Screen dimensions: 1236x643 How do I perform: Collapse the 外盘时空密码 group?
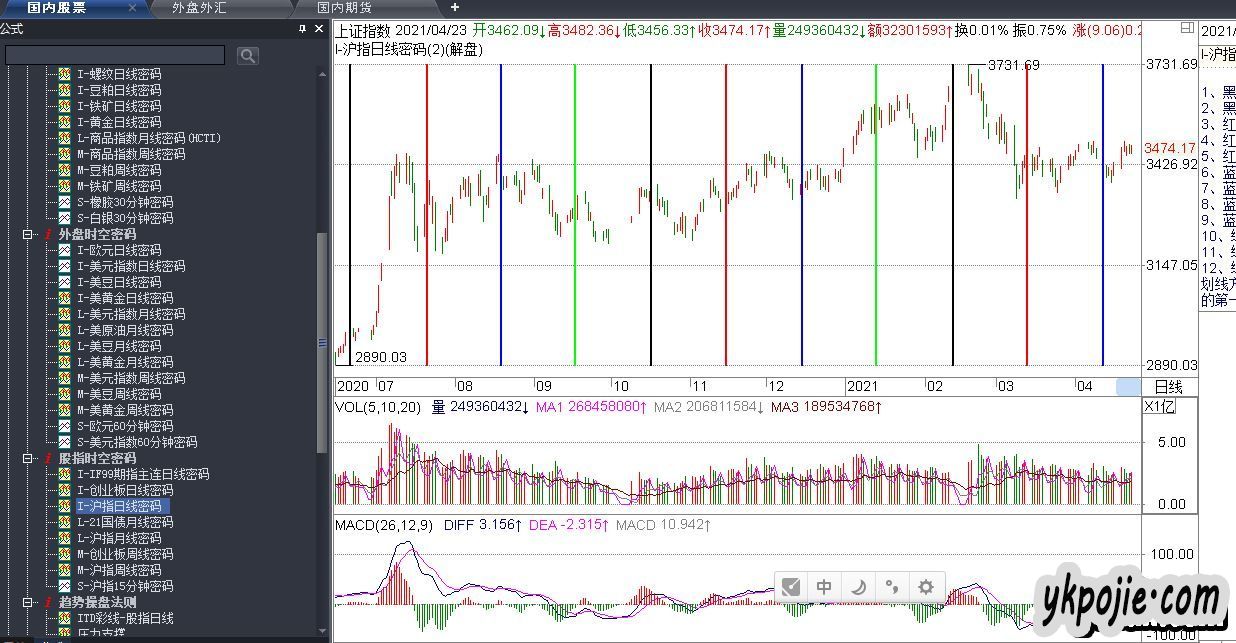(28, 234)
